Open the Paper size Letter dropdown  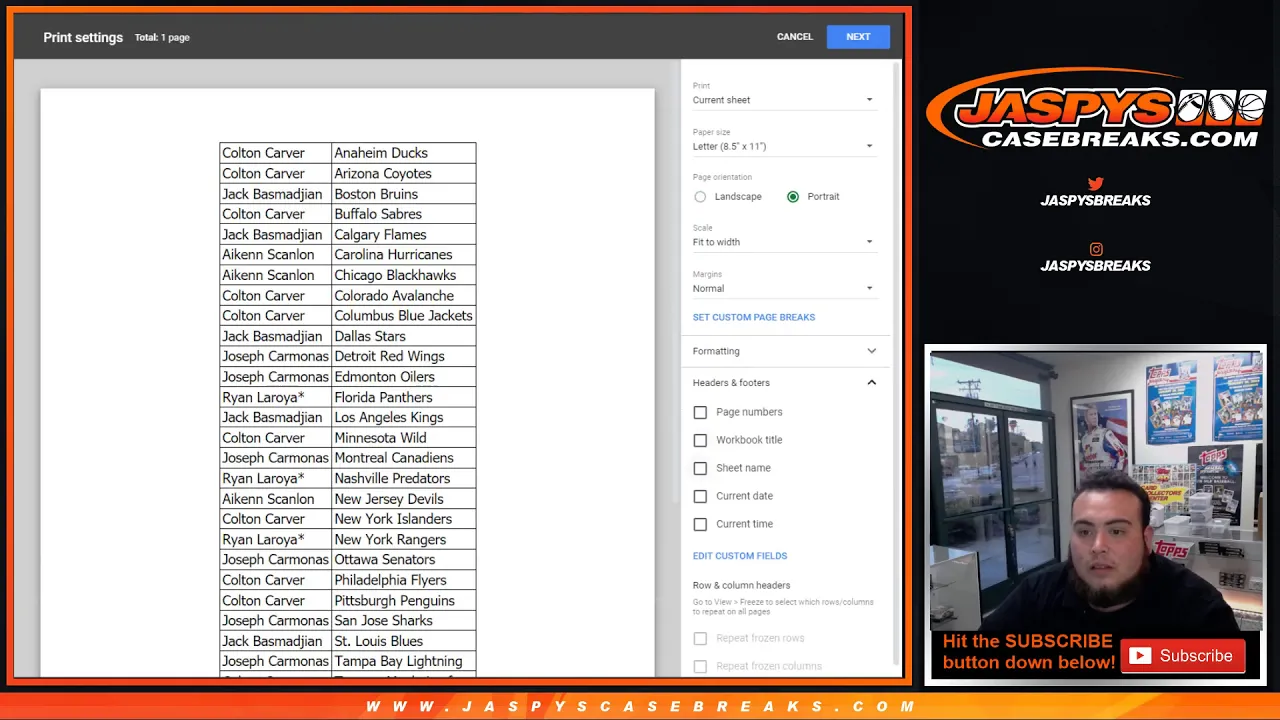(783, 146)
